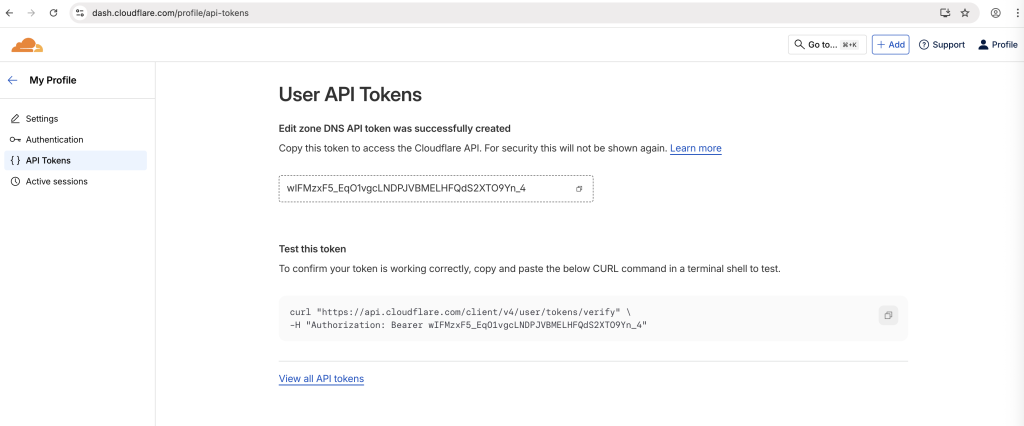Open Active sessions in the sidebar

[56, 181]
